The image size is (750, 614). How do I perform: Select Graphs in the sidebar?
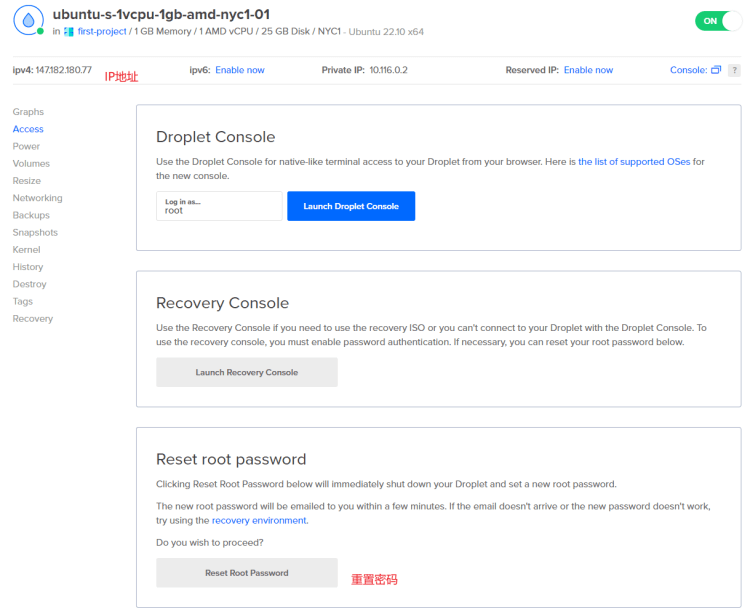[x=28, y=111]
